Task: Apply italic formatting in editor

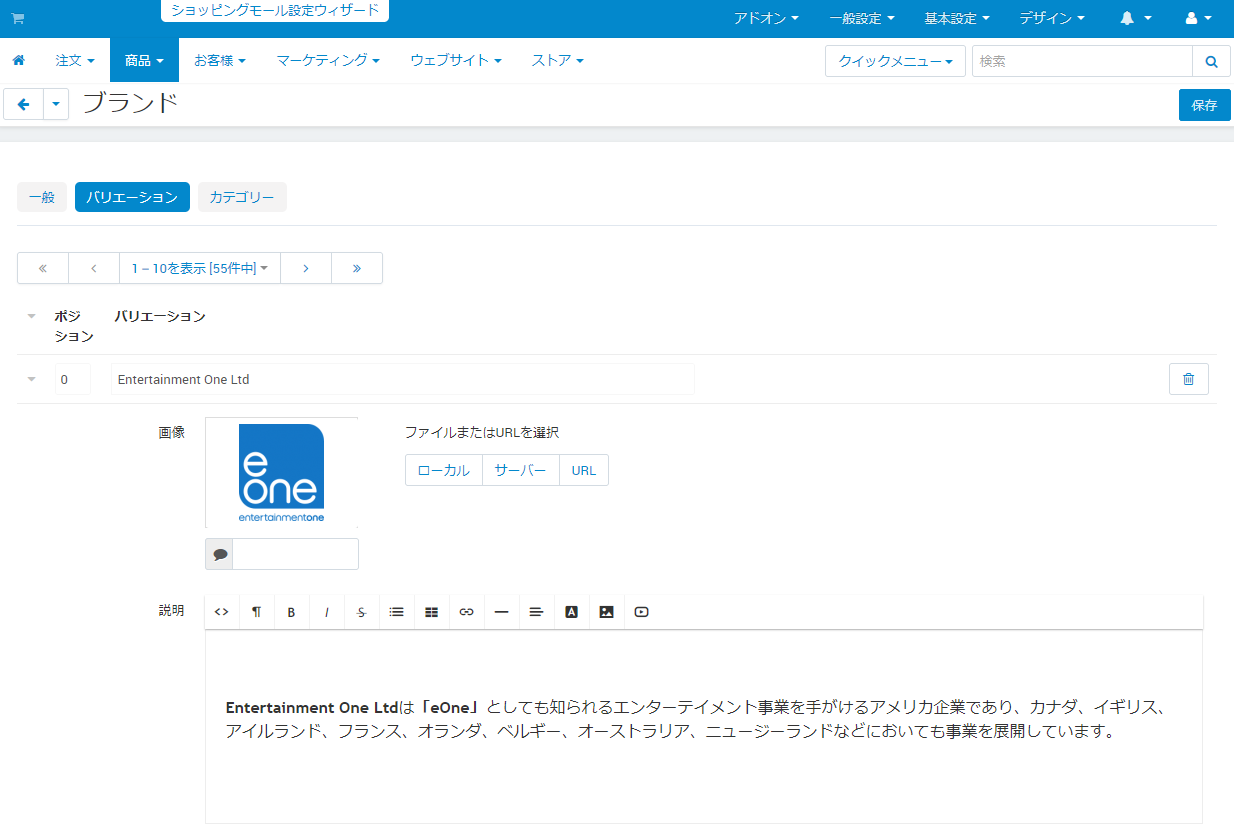Action: pyautogui.click(x=327, y=612)
